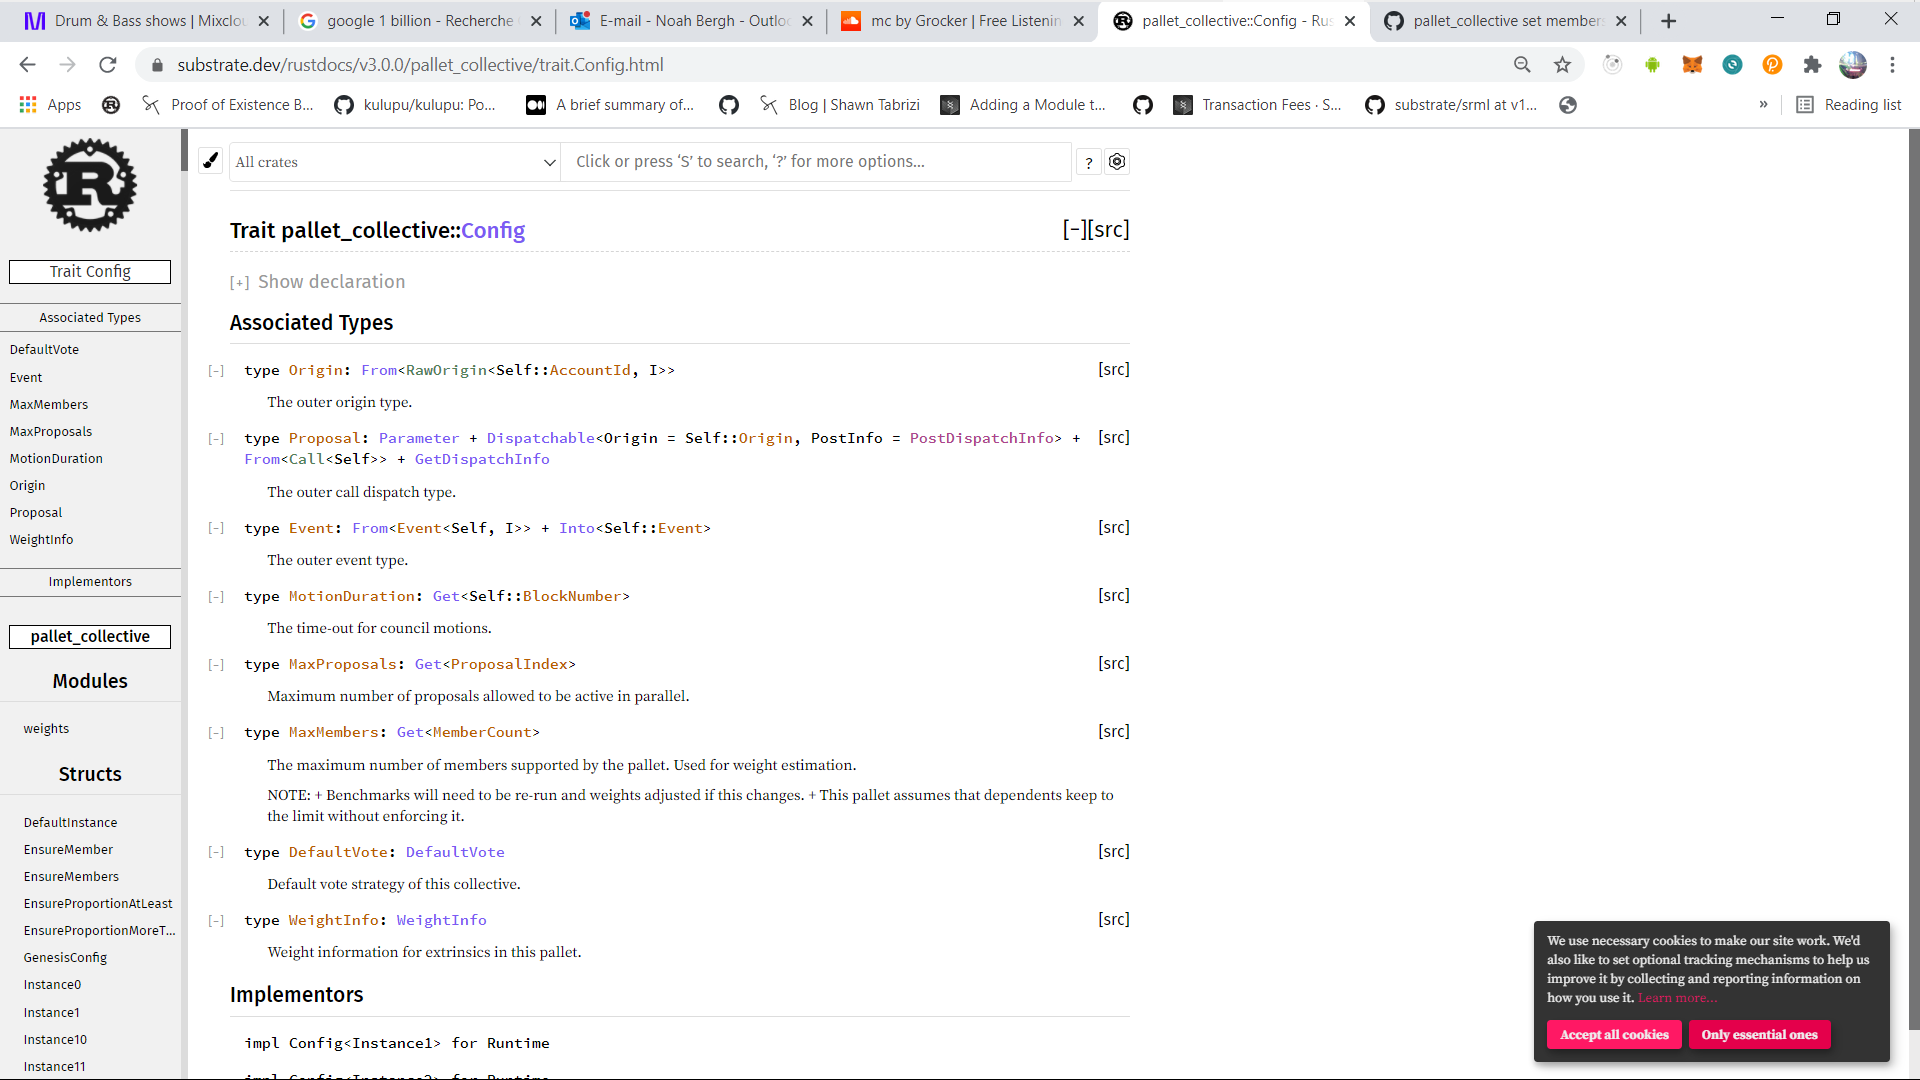Switch to Outlook E-mail tab
This screenshot has height=1080, width=1920.
(x=692, y=21)
